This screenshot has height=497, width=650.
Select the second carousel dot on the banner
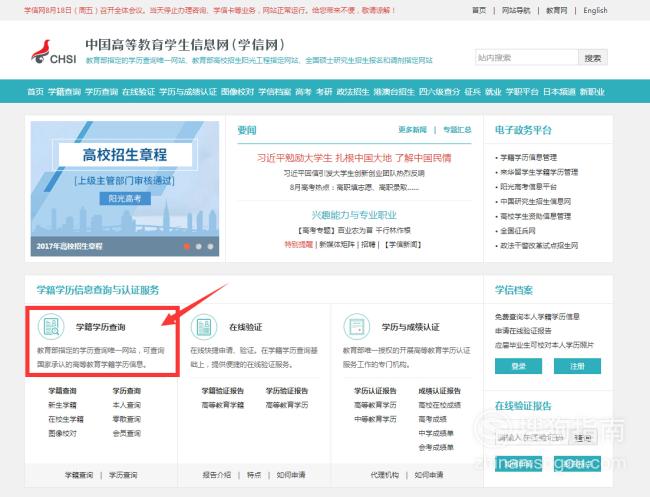point(199,246)
